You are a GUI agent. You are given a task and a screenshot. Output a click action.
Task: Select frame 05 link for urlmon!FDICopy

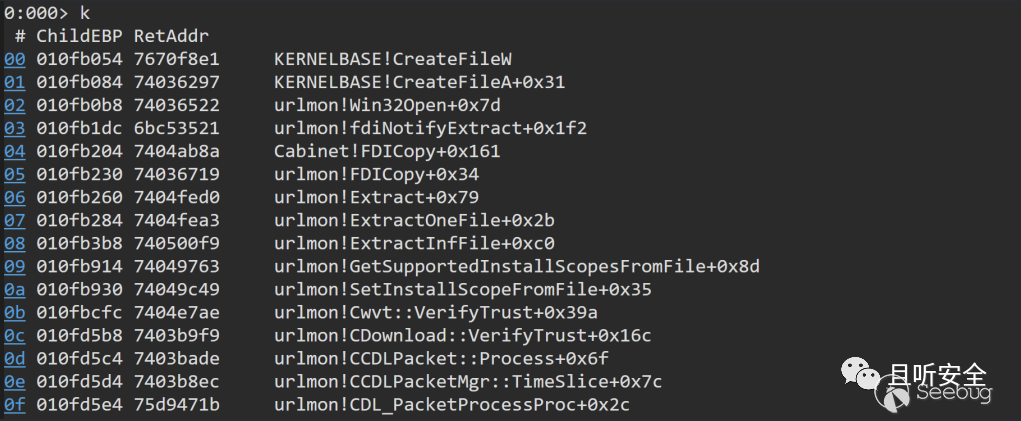[x=14, y=174]
